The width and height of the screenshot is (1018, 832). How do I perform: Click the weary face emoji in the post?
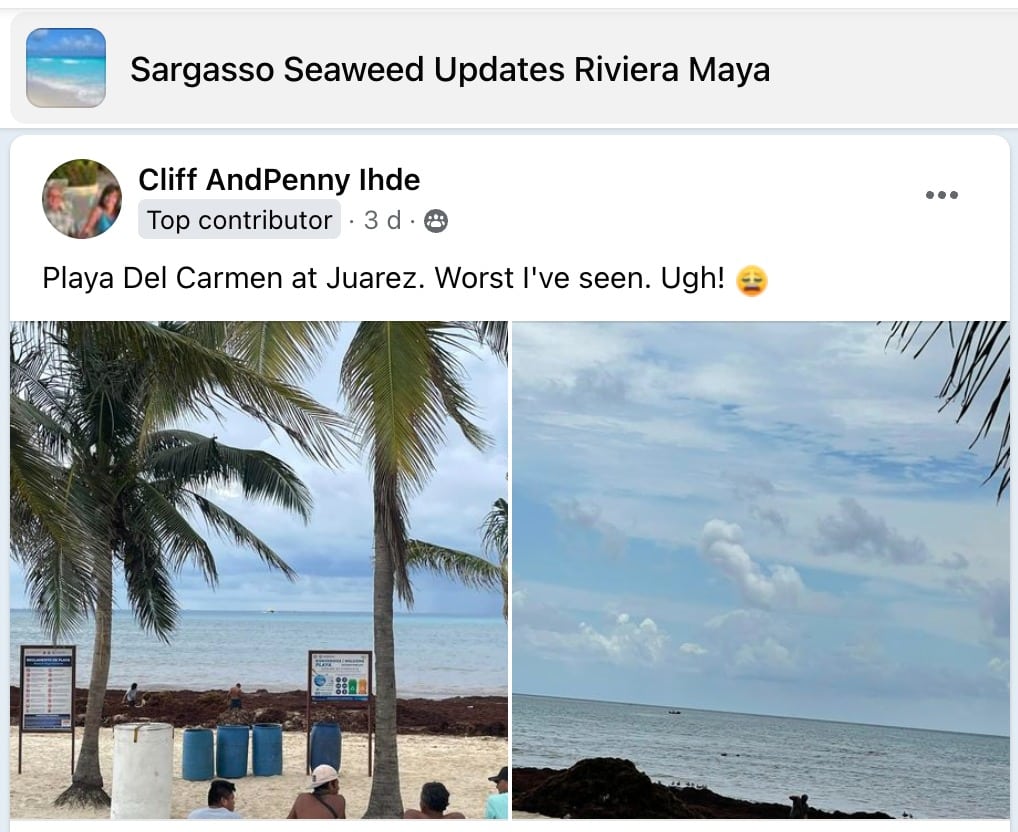pyautogui.click(x=752, y=281)
